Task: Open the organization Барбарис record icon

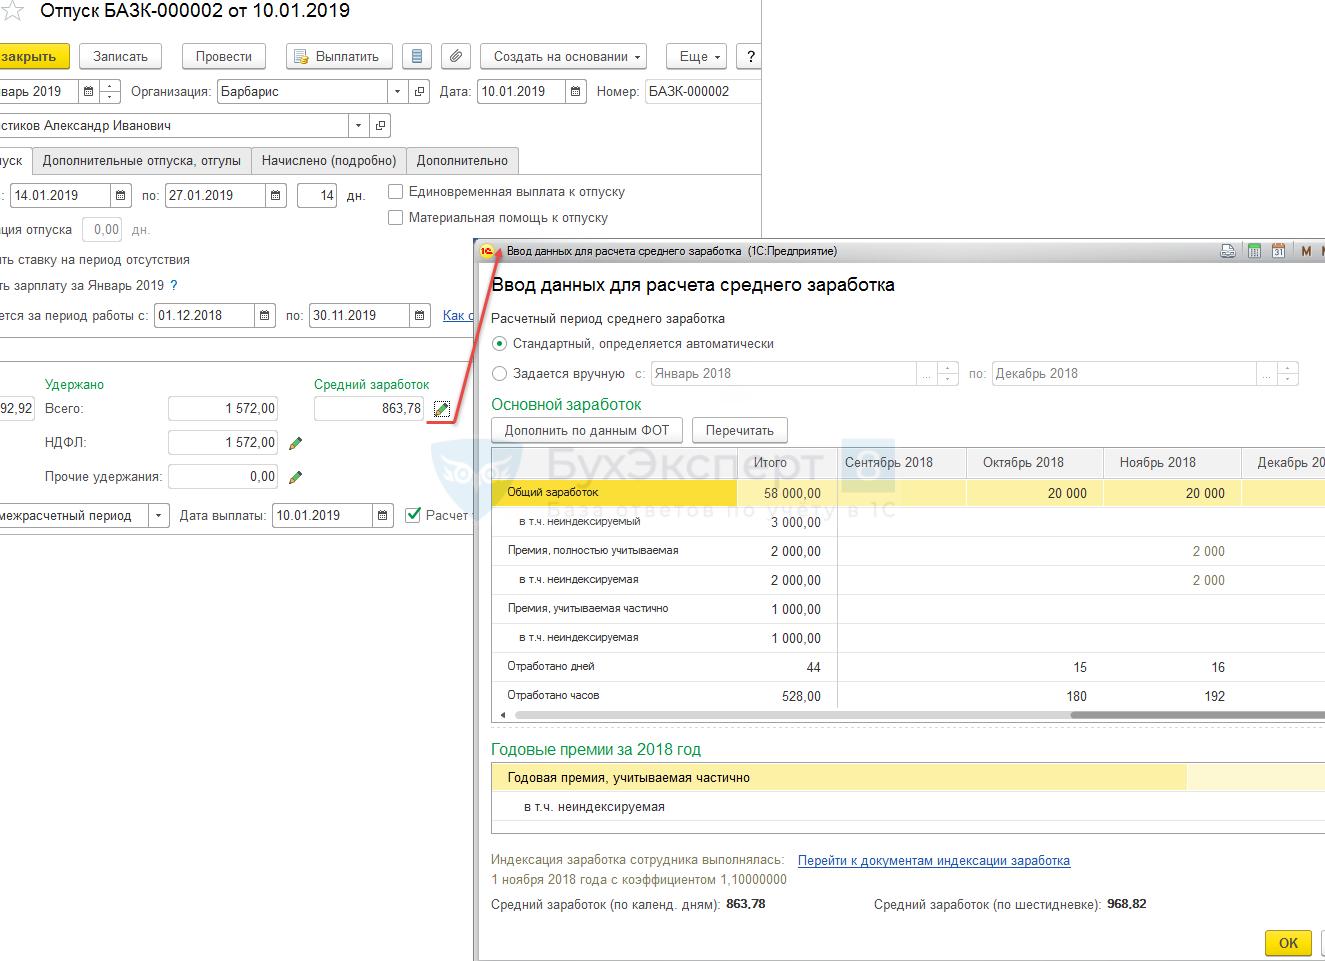Action: [420, 91]
